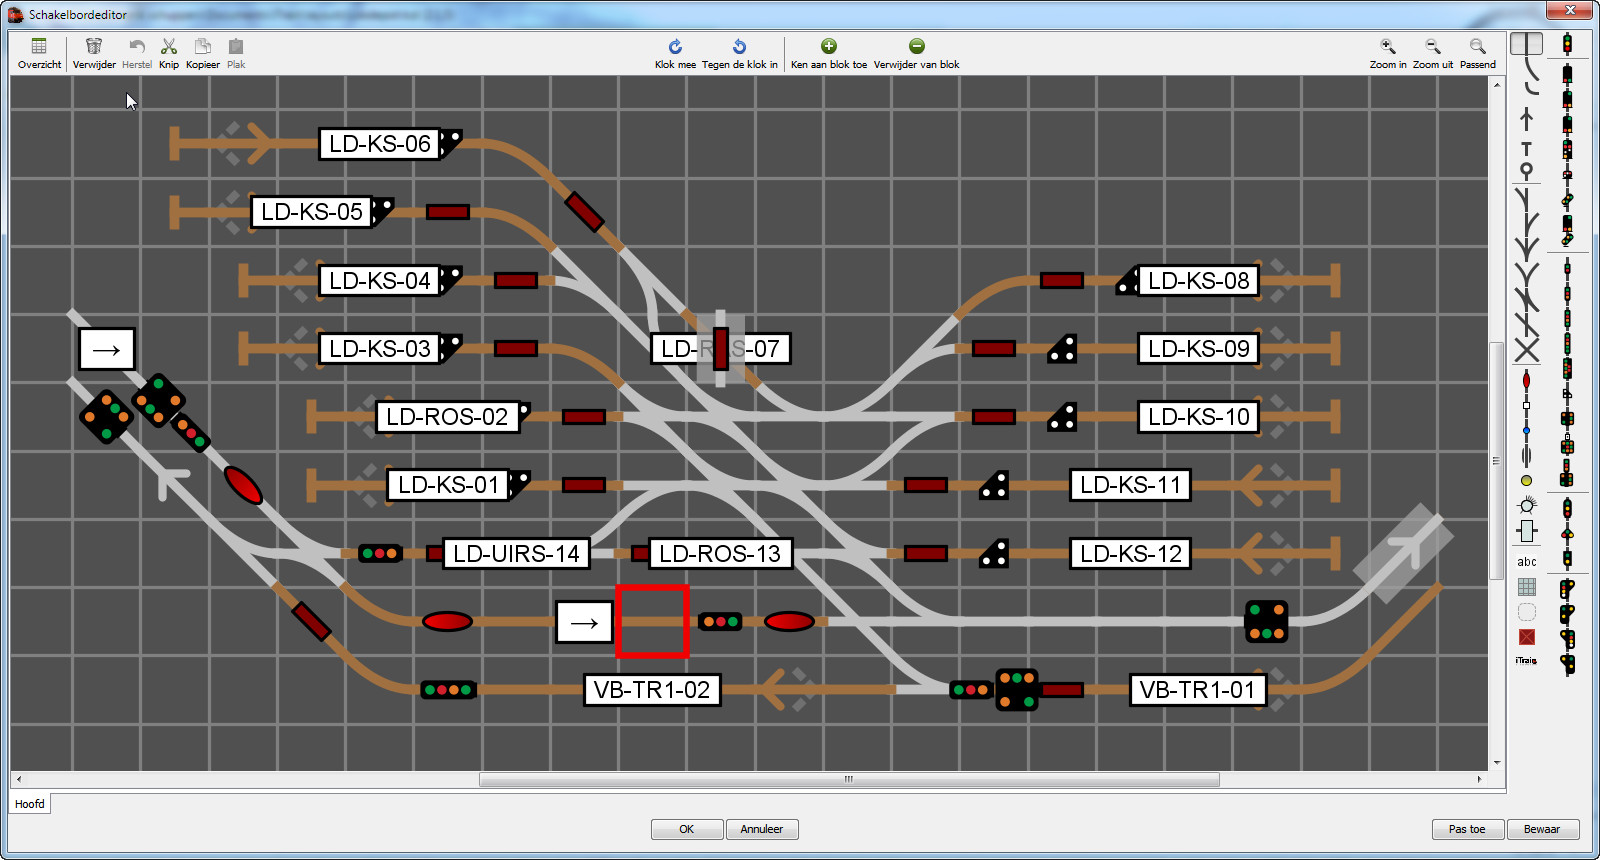Click the Plak paste icon

click(236, 53)
